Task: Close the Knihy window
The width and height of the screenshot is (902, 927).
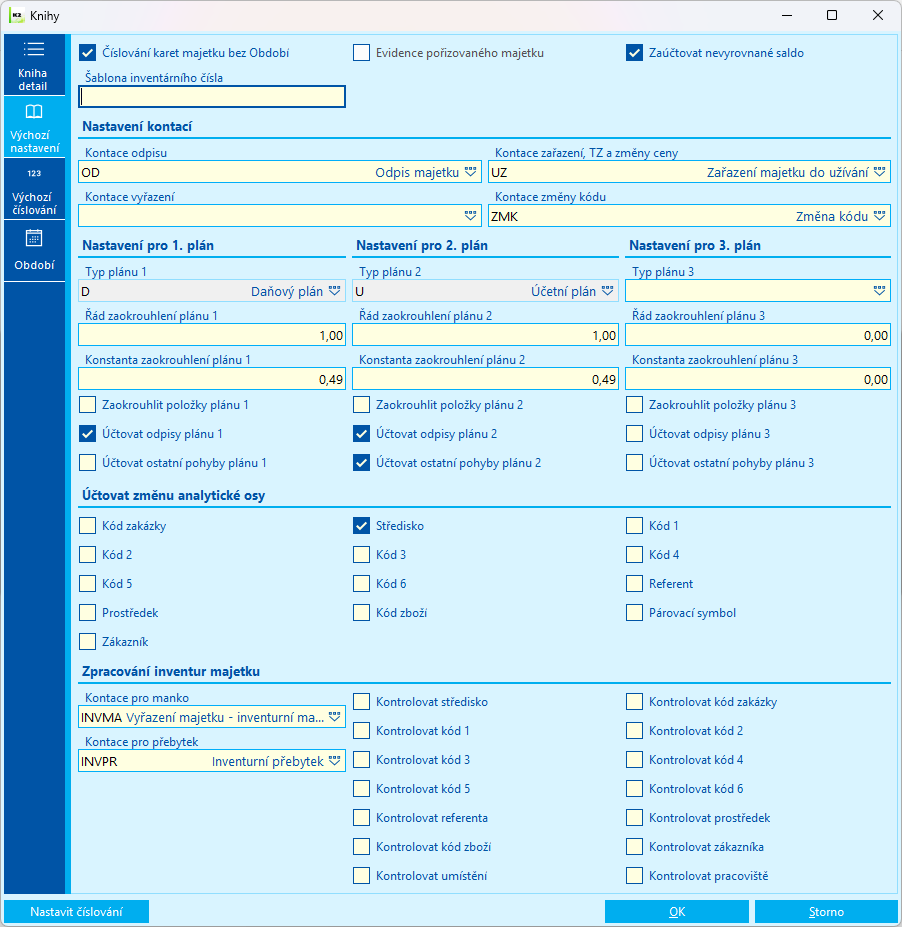Action: pyautogui.click(x=878, y=15)
